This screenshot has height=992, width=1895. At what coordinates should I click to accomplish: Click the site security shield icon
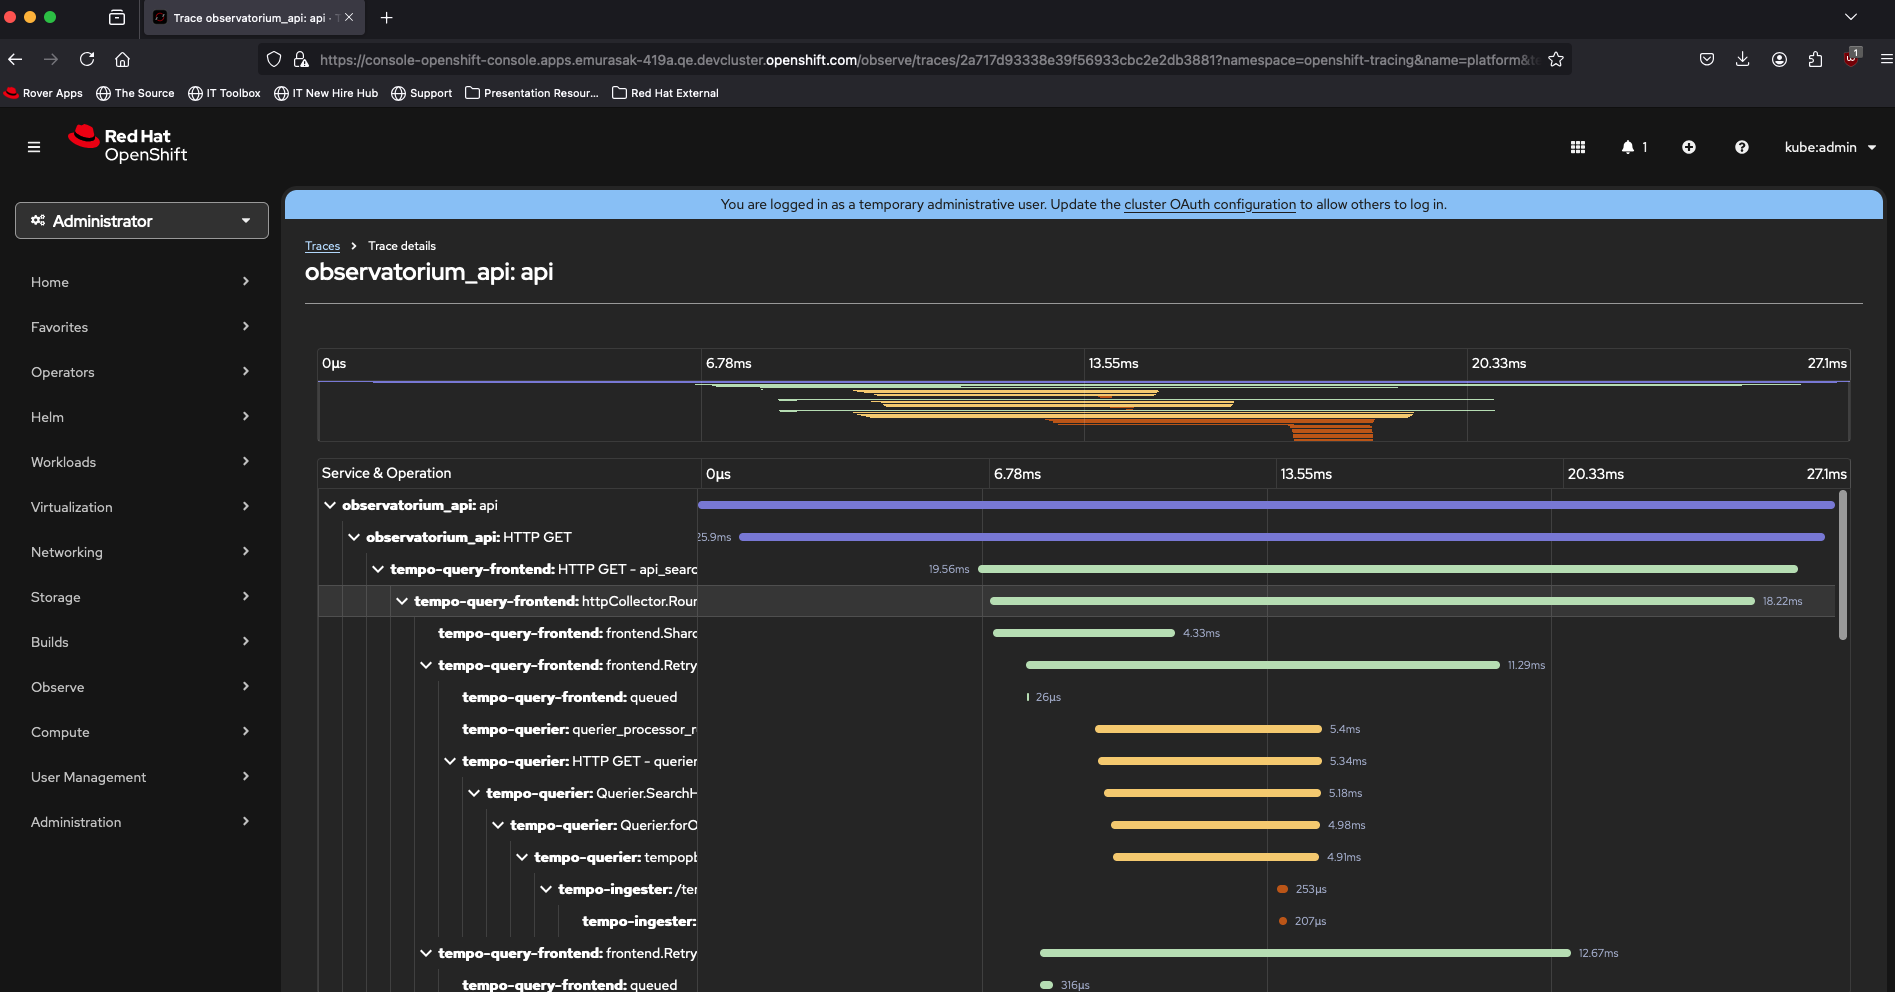point(274,59)
